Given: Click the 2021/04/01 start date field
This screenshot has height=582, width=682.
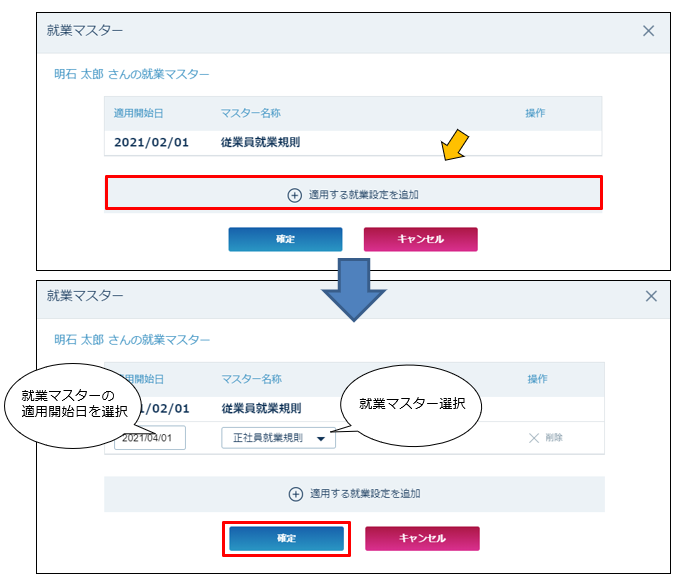Looking at the screenshot, I should 150,438.
